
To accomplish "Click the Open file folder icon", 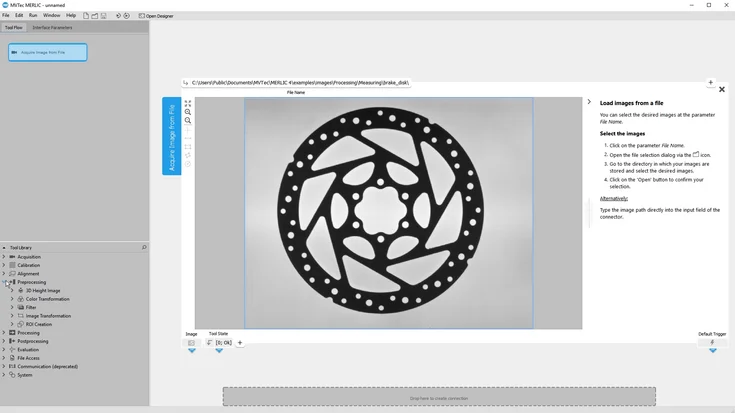I will pos(95,16).
